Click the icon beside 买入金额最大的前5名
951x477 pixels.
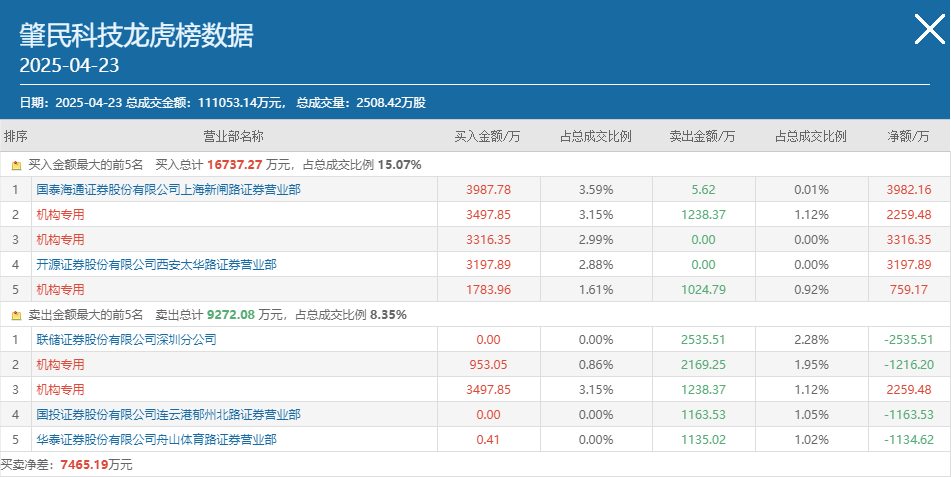16,165
